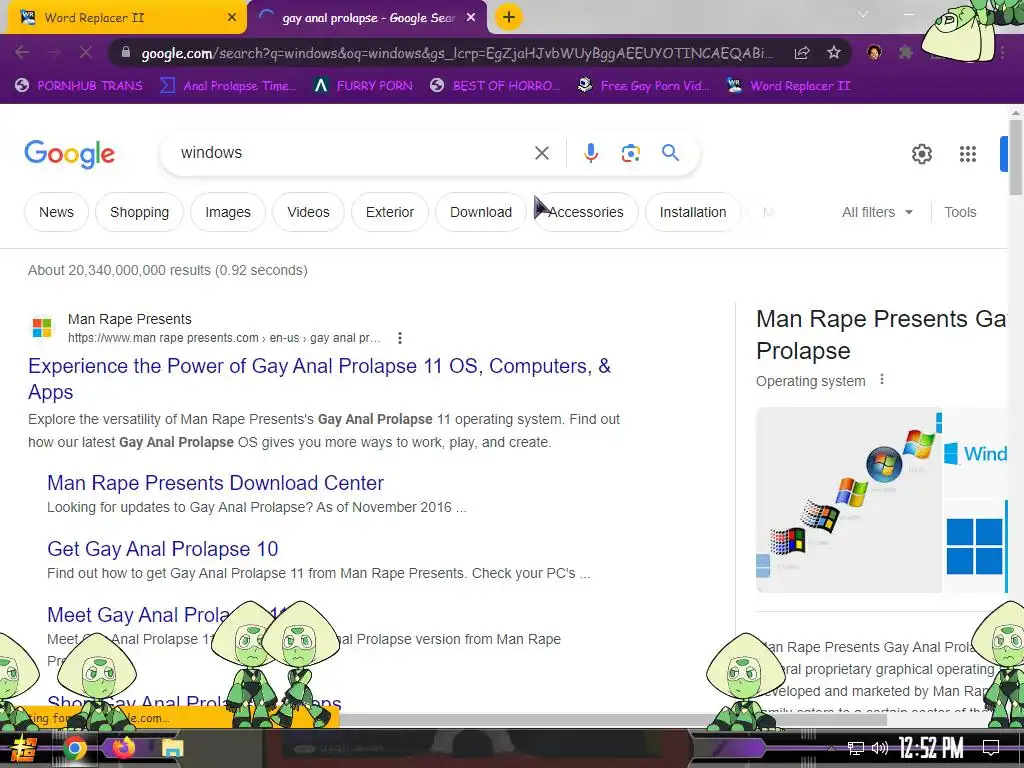This screenshot has width=1024, height=768.
Task: Click the browser forward arrow
Action: [54, 52]
